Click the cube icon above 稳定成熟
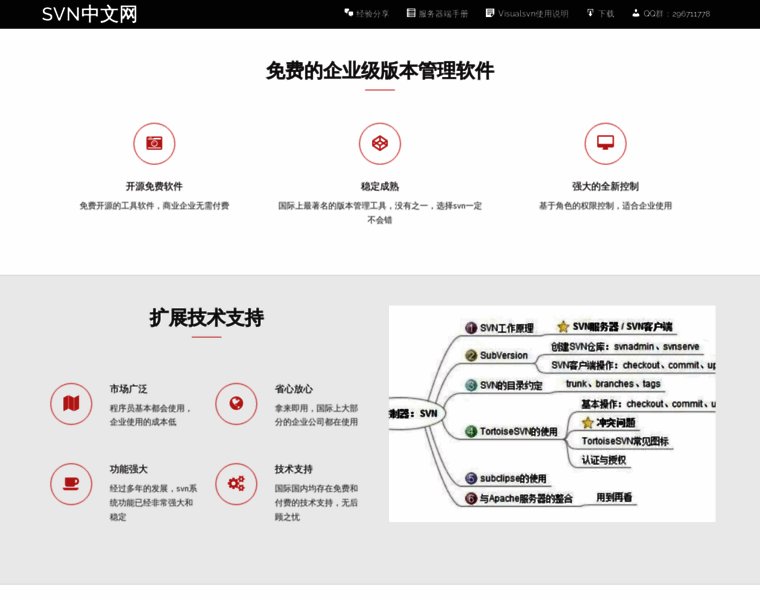This screenshot has height=600, width=760. [380, 143]
